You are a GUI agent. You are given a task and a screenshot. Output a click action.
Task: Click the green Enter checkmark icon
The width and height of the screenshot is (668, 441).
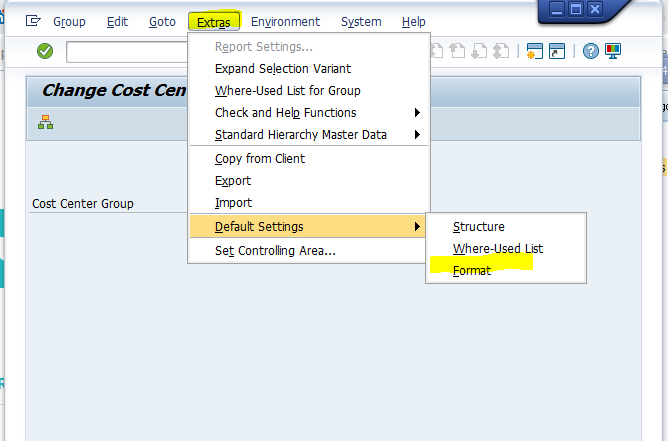click(x=45, y=51)
